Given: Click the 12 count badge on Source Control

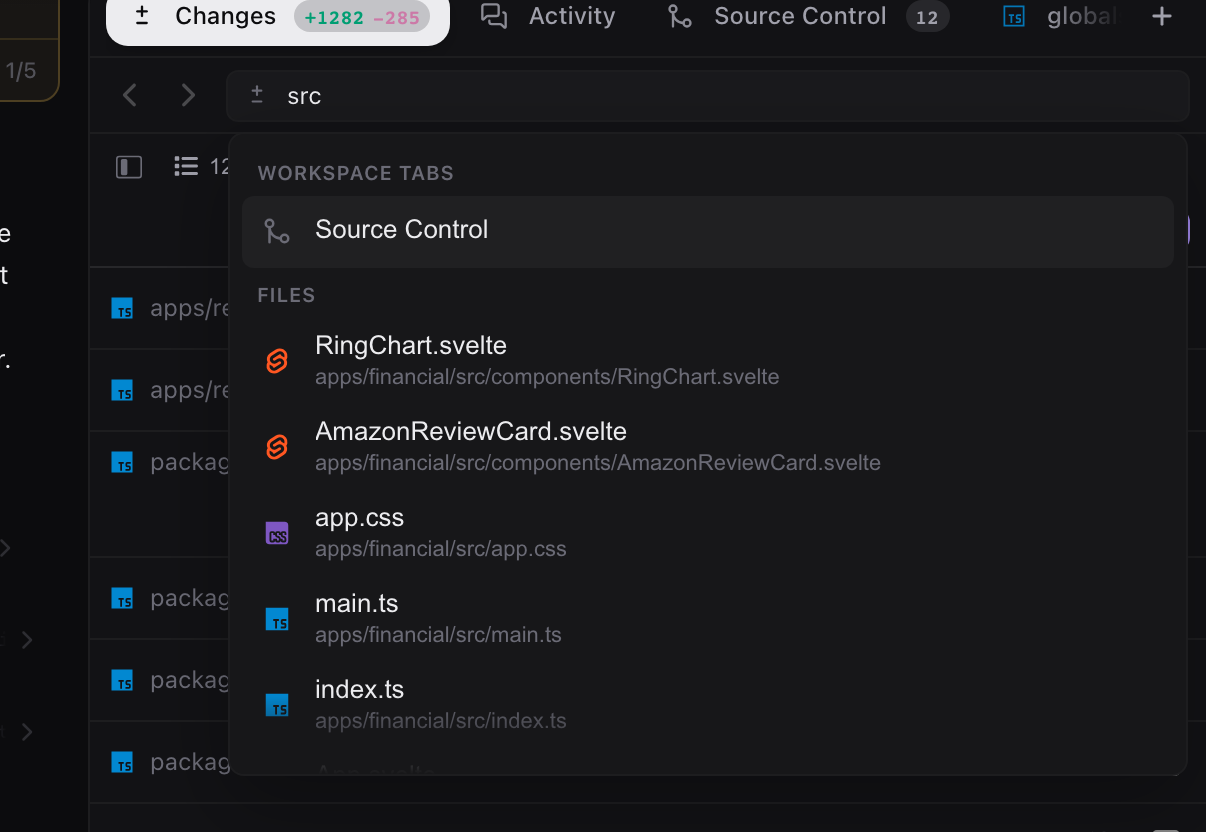Looking at the screenshot, I should 927,17.
